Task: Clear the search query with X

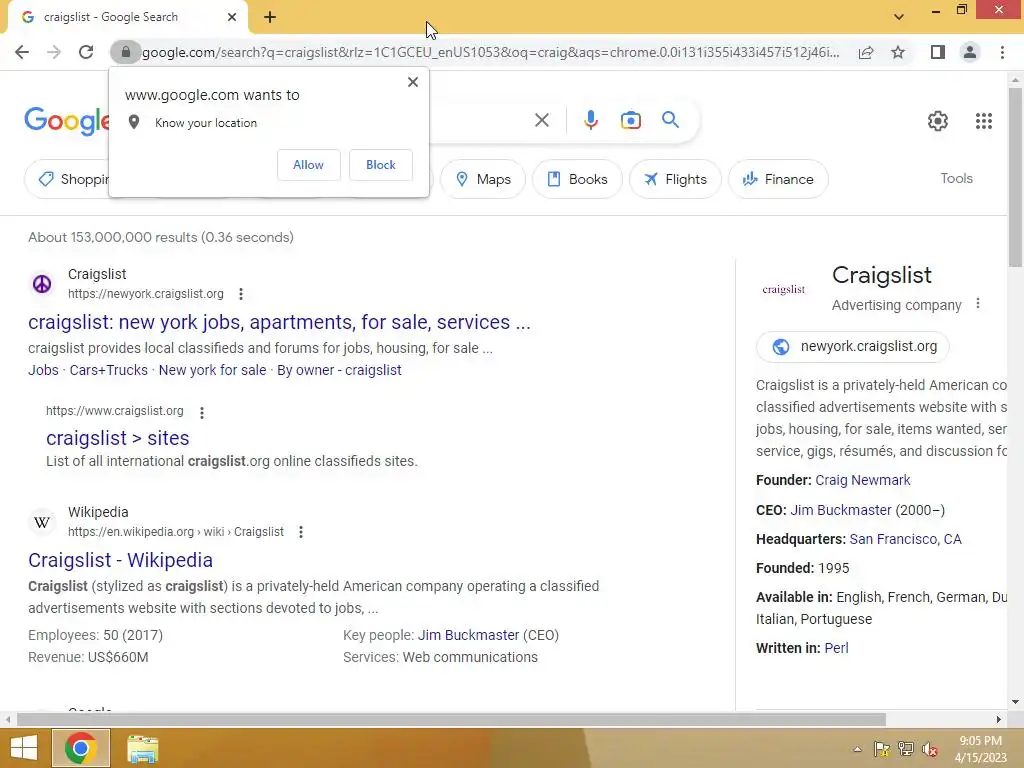Action: tap(541, 120)
